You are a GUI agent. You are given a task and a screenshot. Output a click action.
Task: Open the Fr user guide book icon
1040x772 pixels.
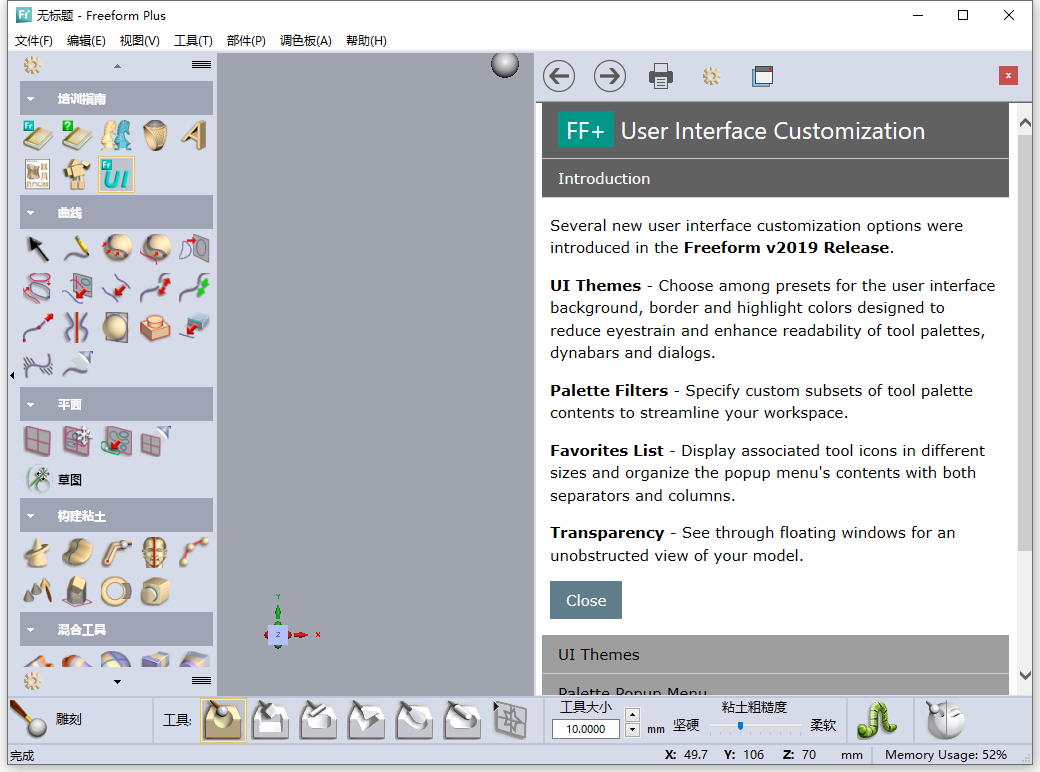[38, 136]
